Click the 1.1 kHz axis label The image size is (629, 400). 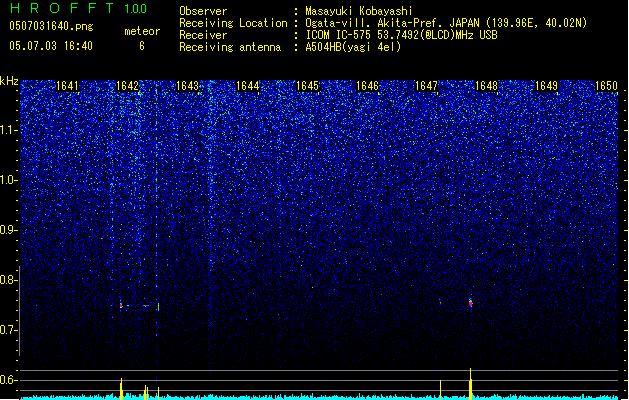(x=8, y=130)
